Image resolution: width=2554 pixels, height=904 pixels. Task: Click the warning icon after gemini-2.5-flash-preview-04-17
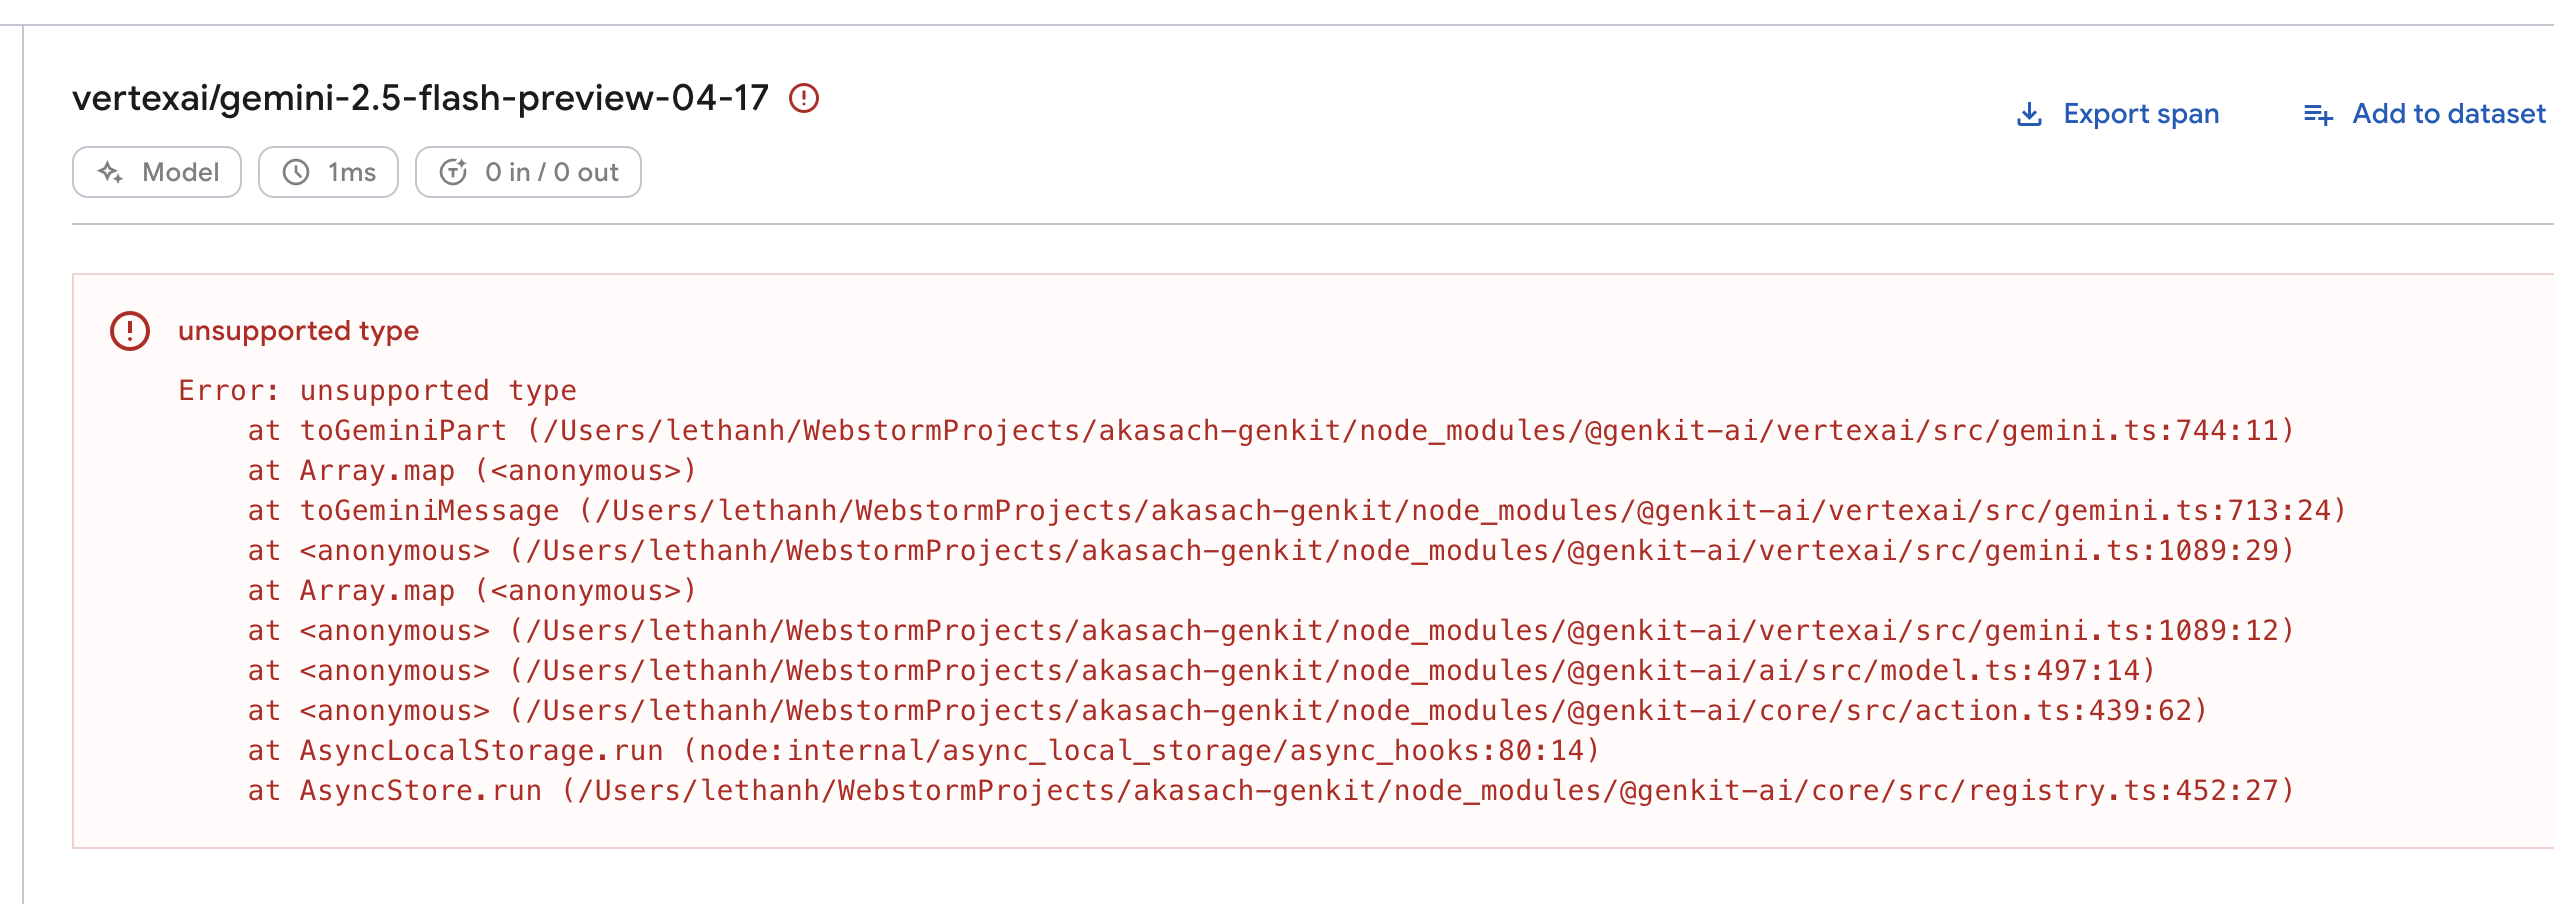pyautogui.click(x=803, y=99)
